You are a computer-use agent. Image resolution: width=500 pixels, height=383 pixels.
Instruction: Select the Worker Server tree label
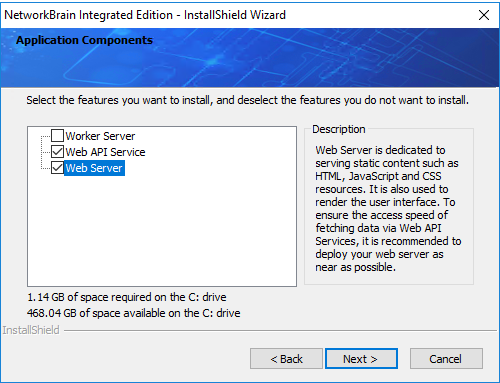pyautogui.click(x=100, y=136)
